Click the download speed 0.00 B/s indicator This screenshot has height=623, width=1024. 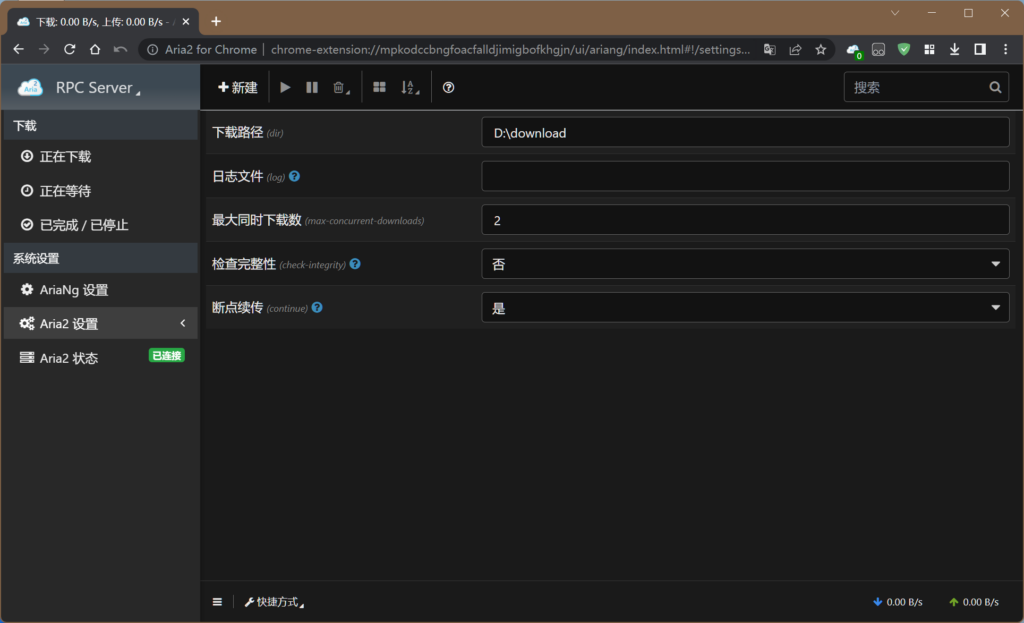(898, 602)
